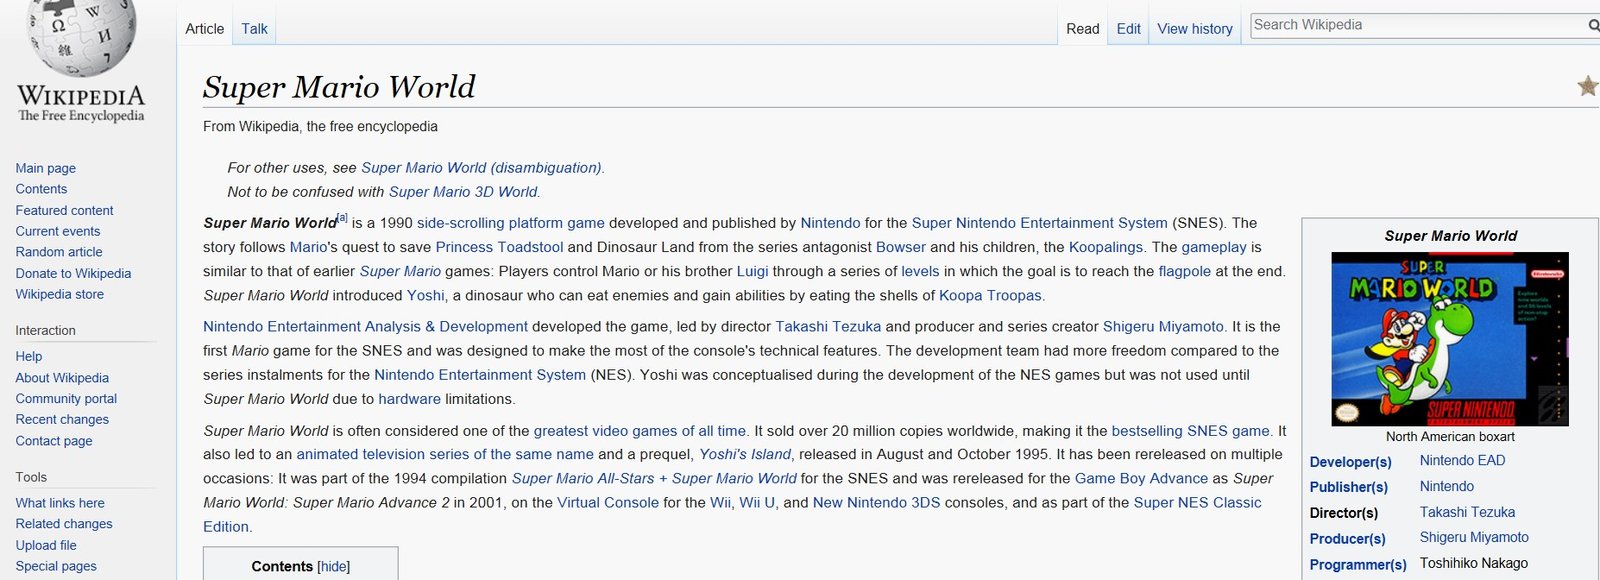Open Current events link
This screenshot has width=1600, height=580.
pos(58,231)
